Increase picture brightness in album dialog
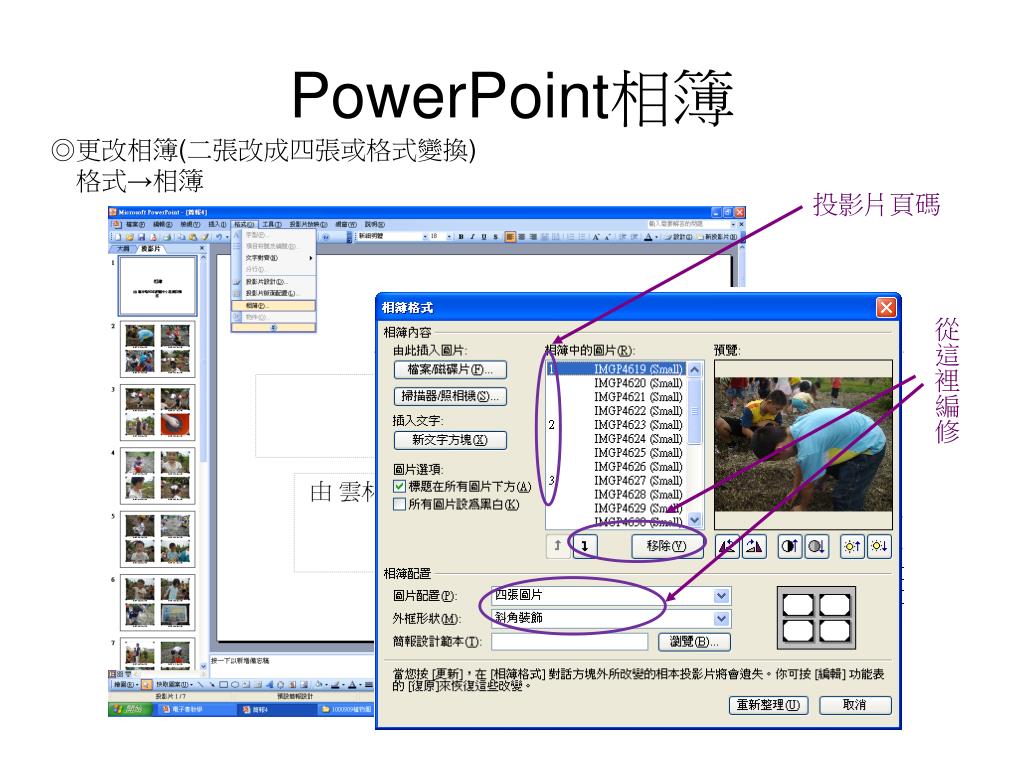Image resolution: width=1024 pixels, height=768 pixels. tap(852, 546)
